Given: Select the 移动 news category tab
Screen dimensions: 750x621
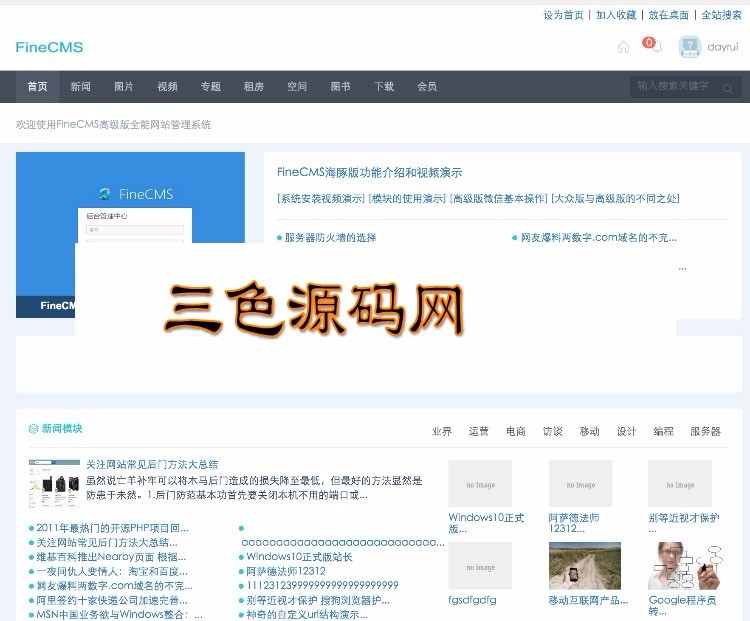Looking at the screenshot, I should [589, 432].
